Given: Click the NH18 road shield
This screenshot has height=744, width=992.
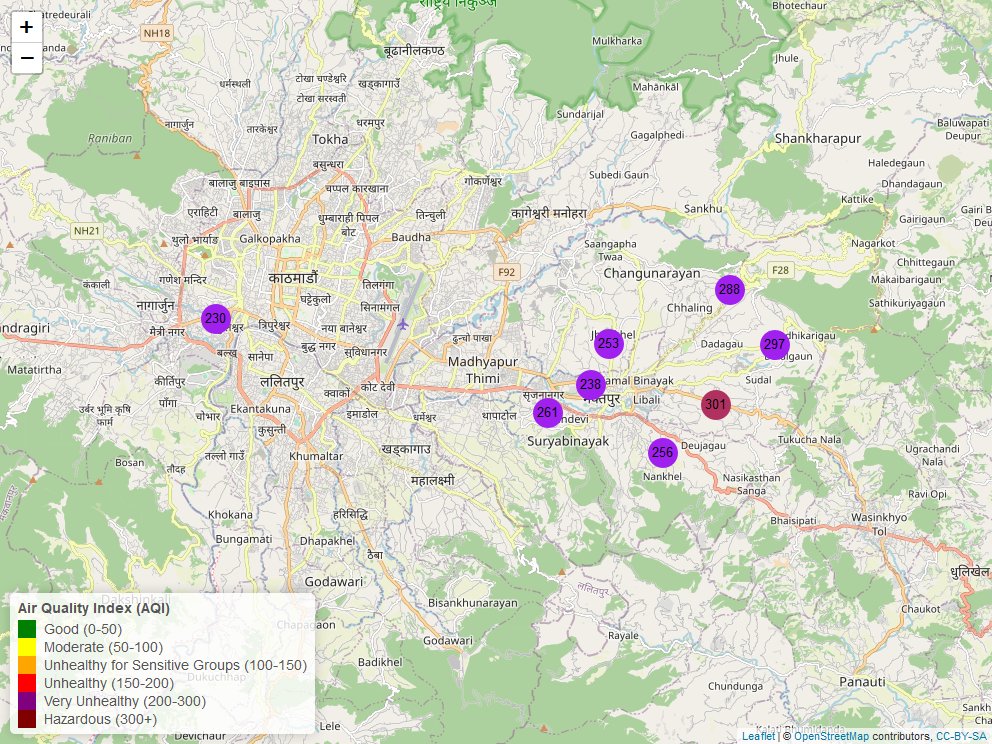Looking at the screenshot, I should point(157,34).
